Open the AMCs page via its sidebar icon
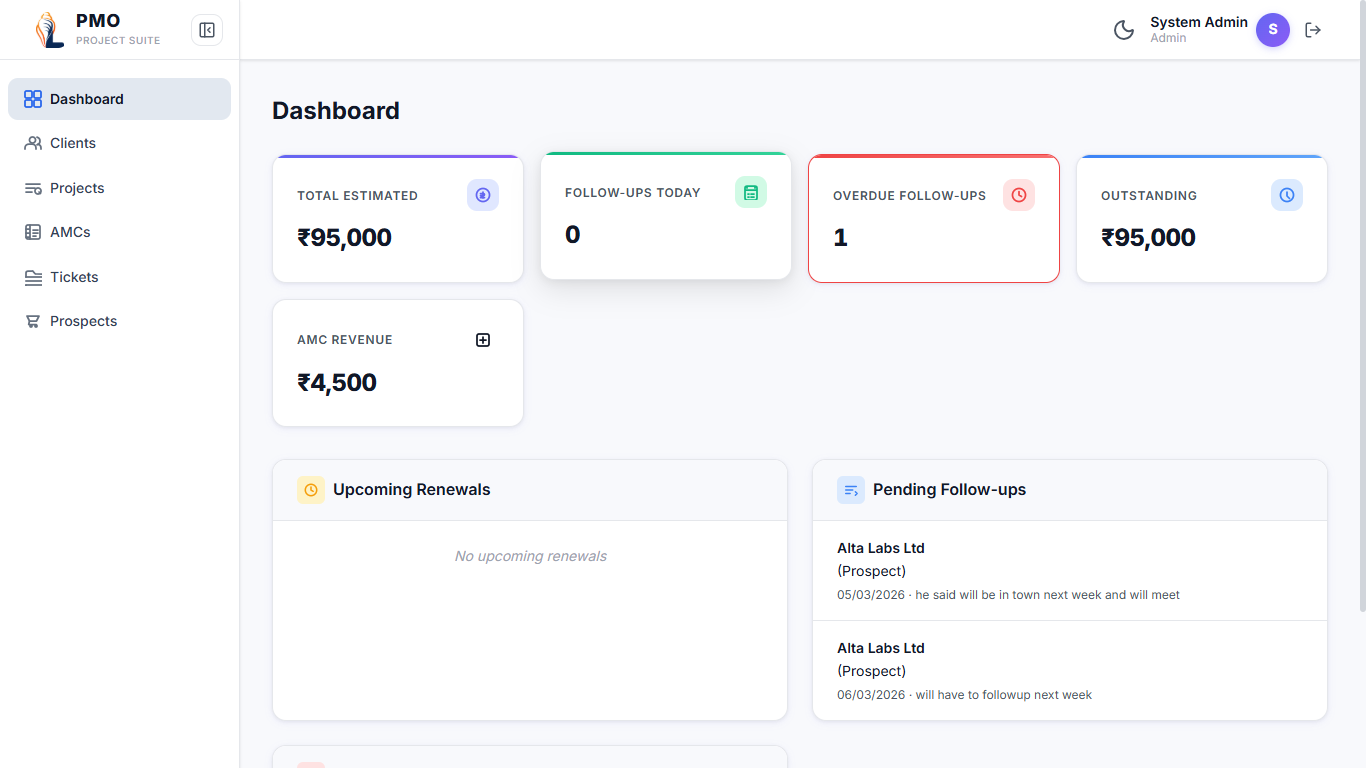This screenshot has height=768, width=1366. coord(31,232)
